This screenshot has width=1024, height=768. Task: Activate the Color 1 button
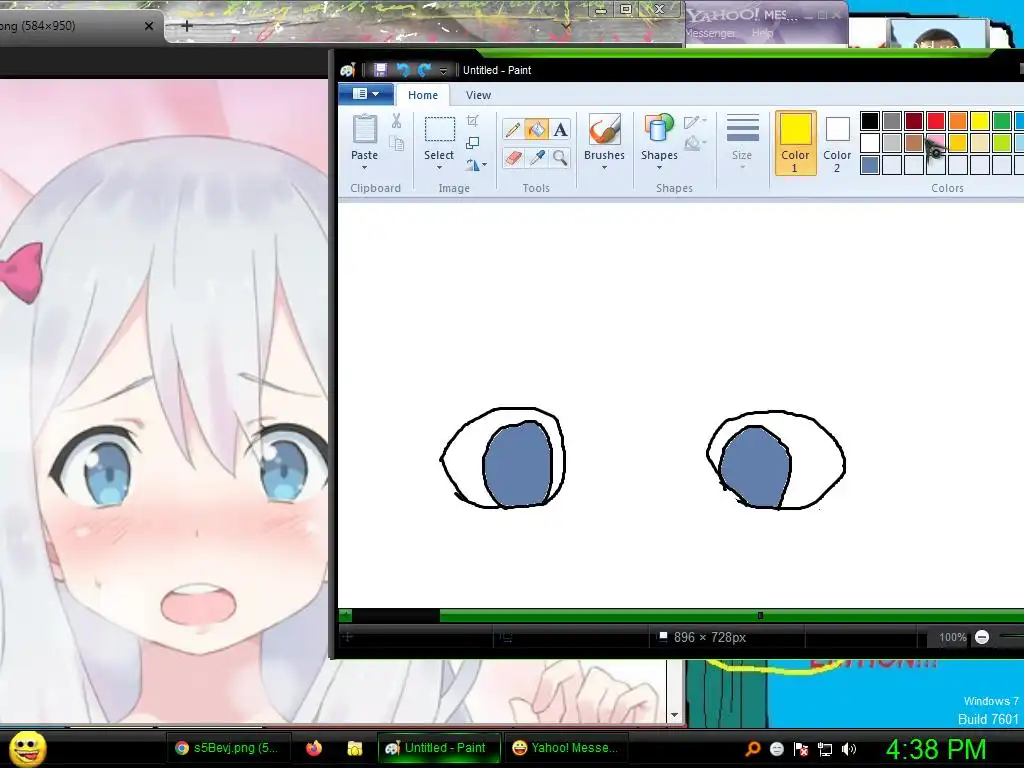(795, 142)
